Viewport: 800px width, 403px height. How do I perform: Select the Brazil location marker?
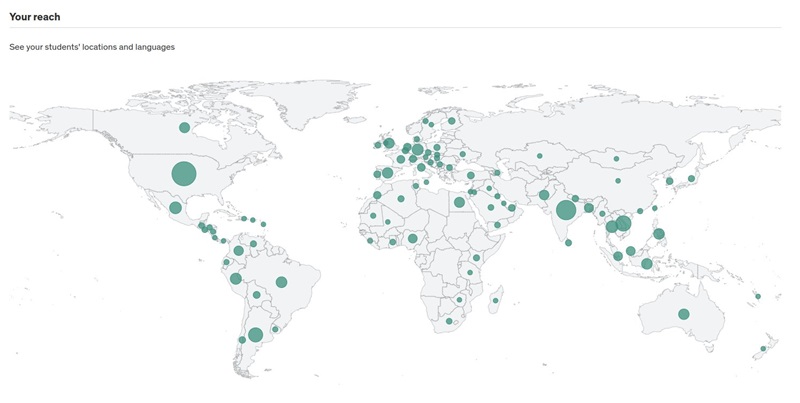point(282,282)
